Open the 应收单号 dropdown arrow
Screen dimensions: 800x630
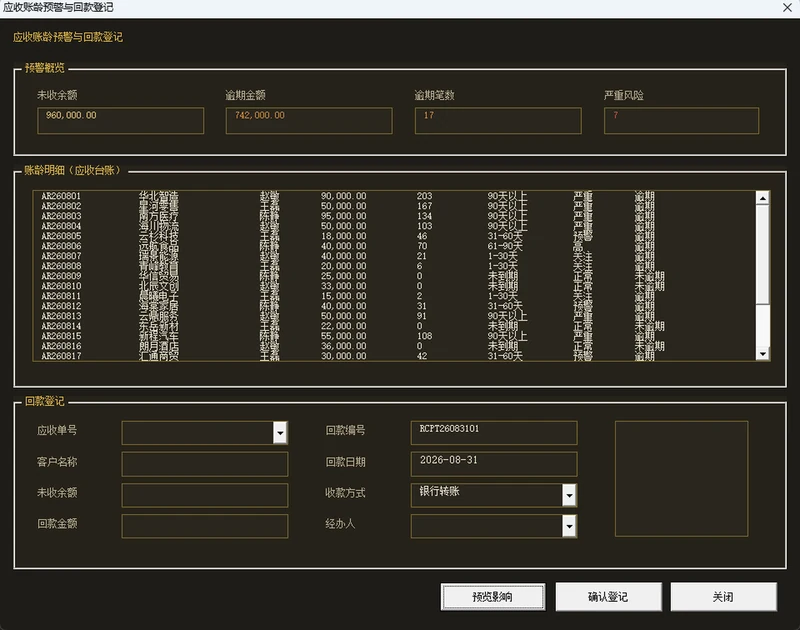[280, 433]
